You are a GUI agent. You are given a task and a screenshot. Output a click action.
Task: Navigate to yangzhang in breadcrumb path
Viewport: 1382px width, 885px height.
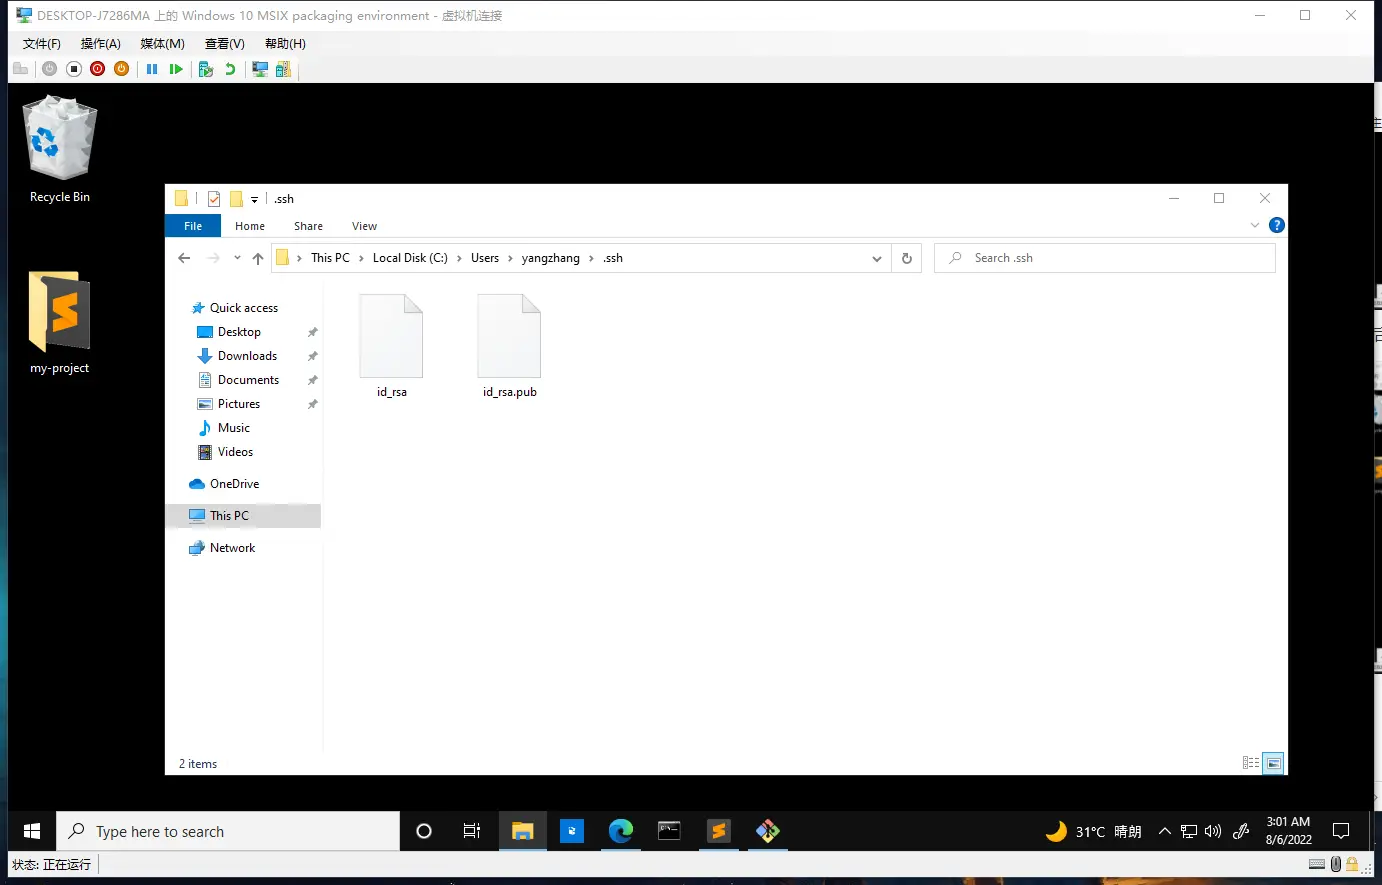(550, 258)
